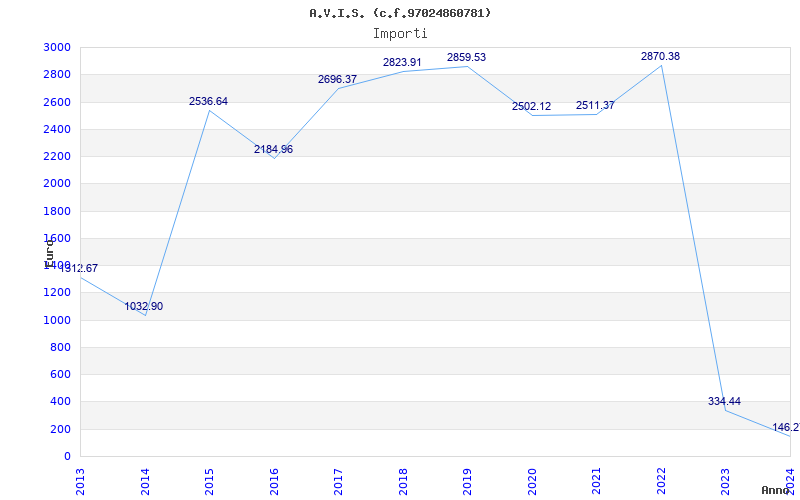This screenshot has width=800, height=500.
Task: Click the 2014 x-axis label
Action: 145,481
